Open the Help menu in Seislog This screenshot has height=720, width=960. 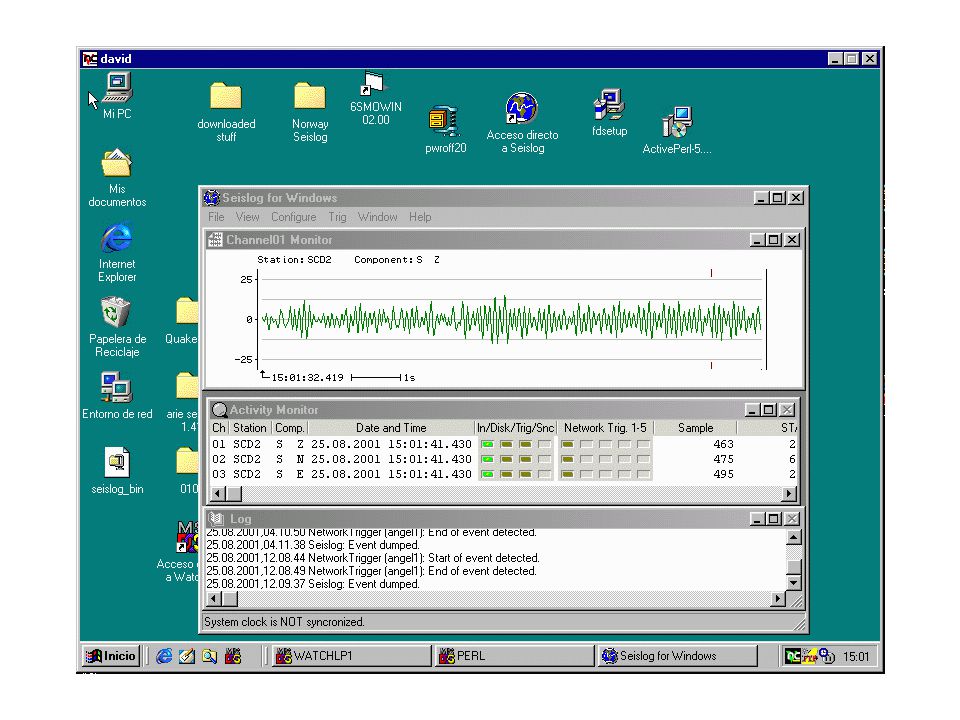[420, 217]
